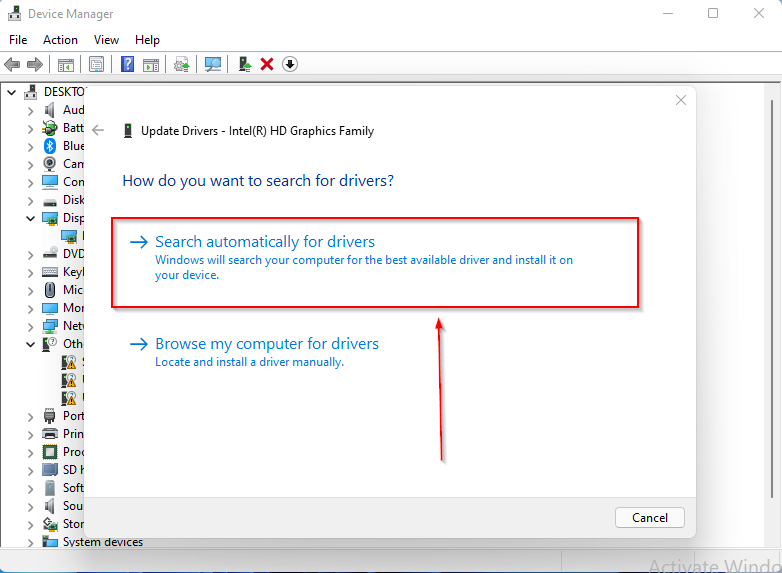Toggle the console tree toolbar icon
This screenshot has width=782, height=573.
(66, 64)
